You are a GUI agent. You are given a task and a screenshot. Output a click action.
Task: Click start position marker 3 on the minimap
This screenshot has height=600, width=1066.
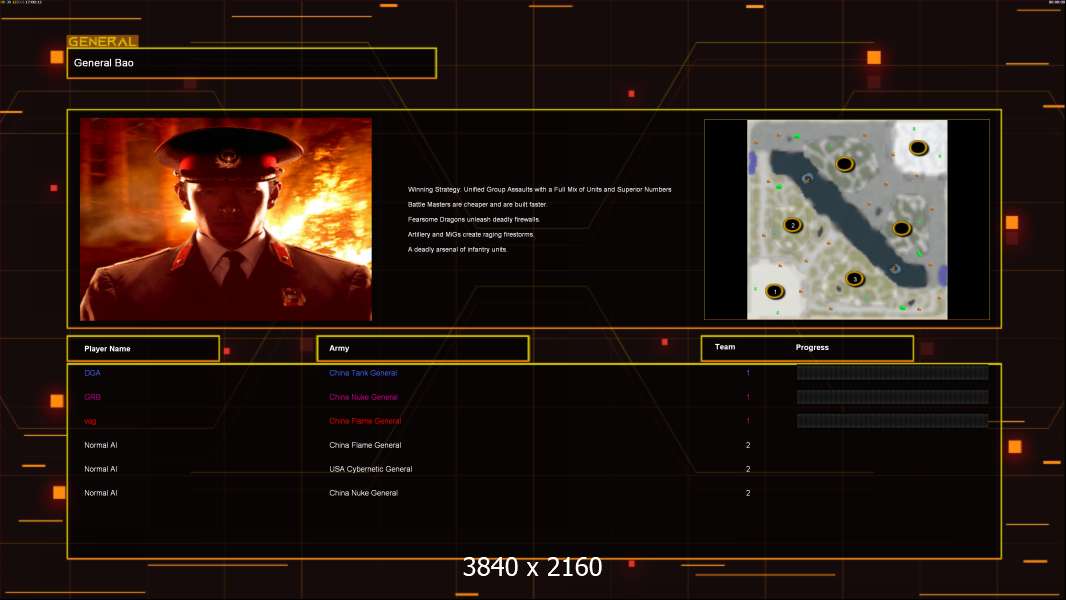pos(855,279)
